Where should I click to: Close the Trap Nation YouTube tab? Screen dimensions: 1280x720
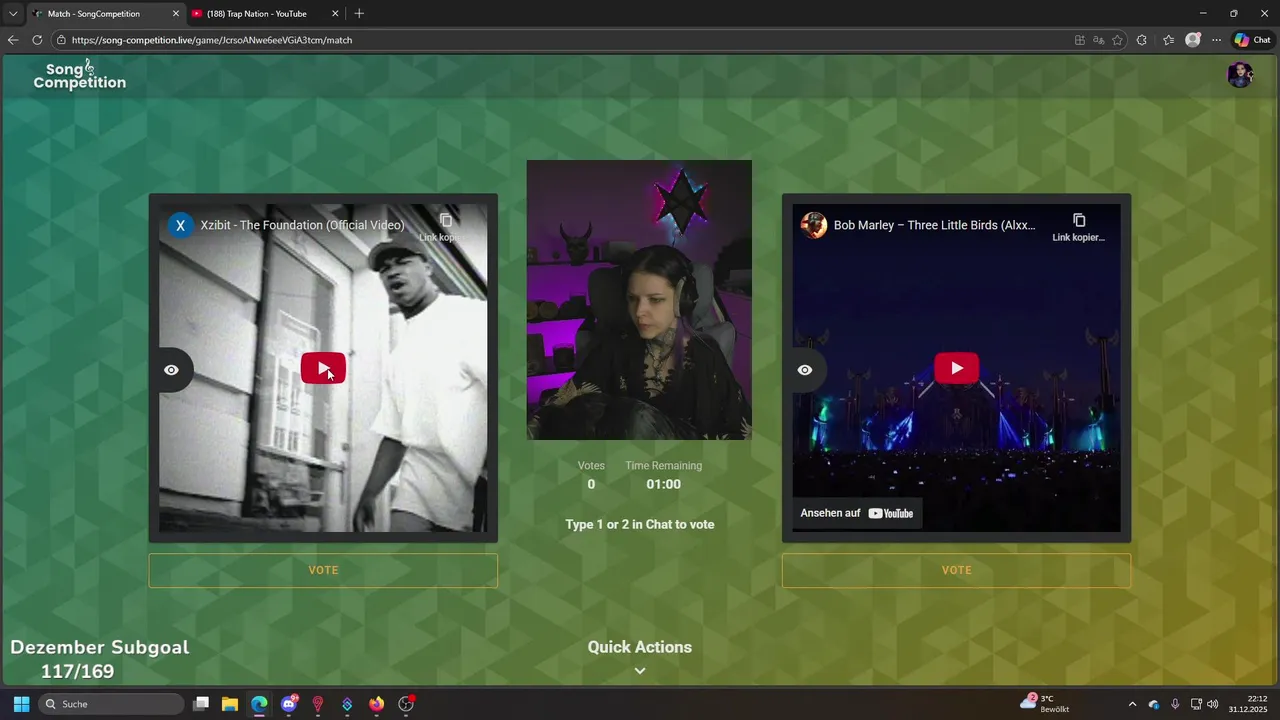(335, 14)
